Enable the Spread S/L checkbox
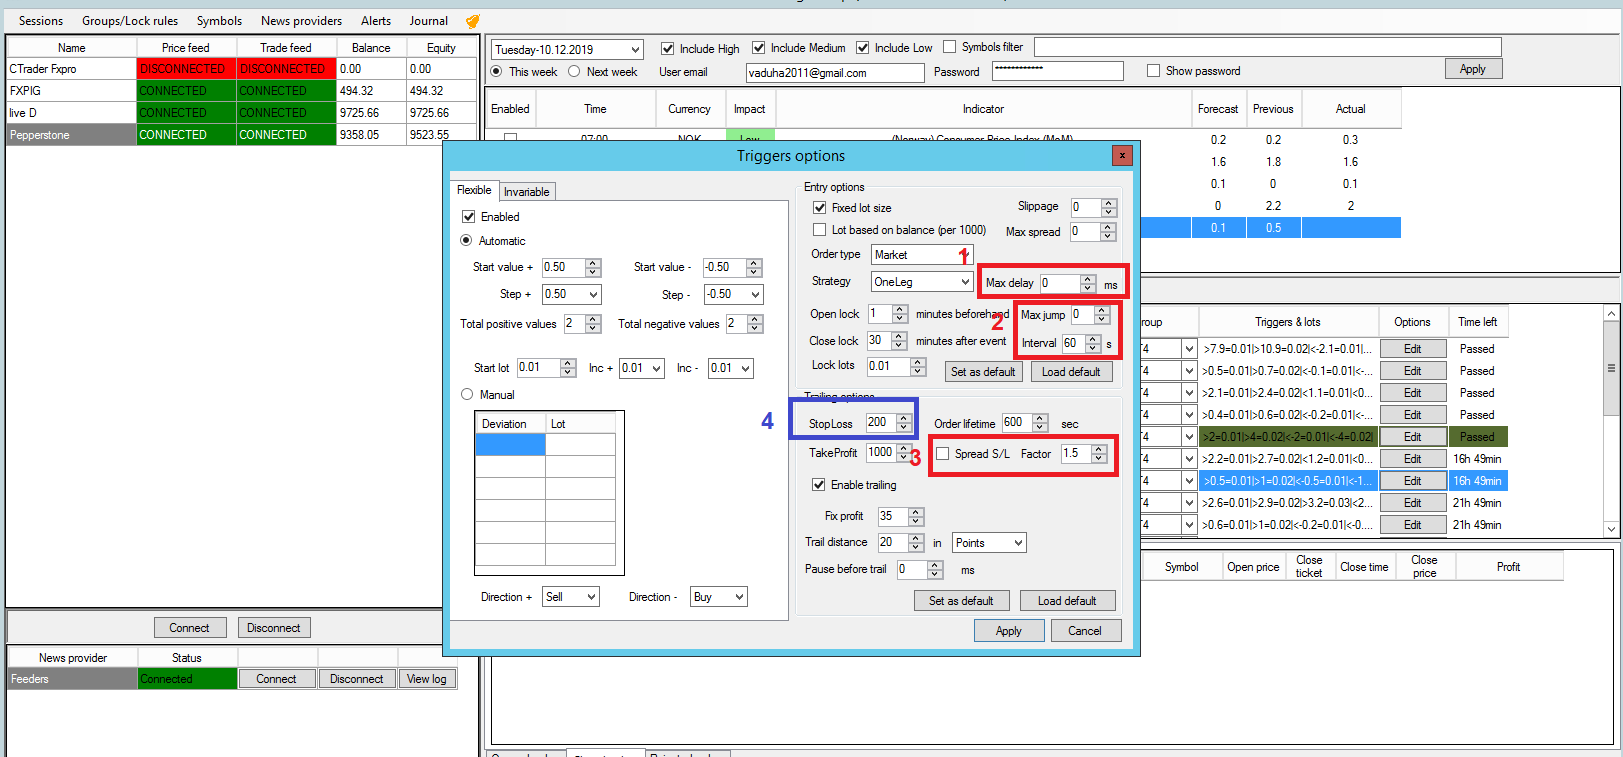Image resolution: width=1623 pixels, height=757 pixels. coord(942,454)
